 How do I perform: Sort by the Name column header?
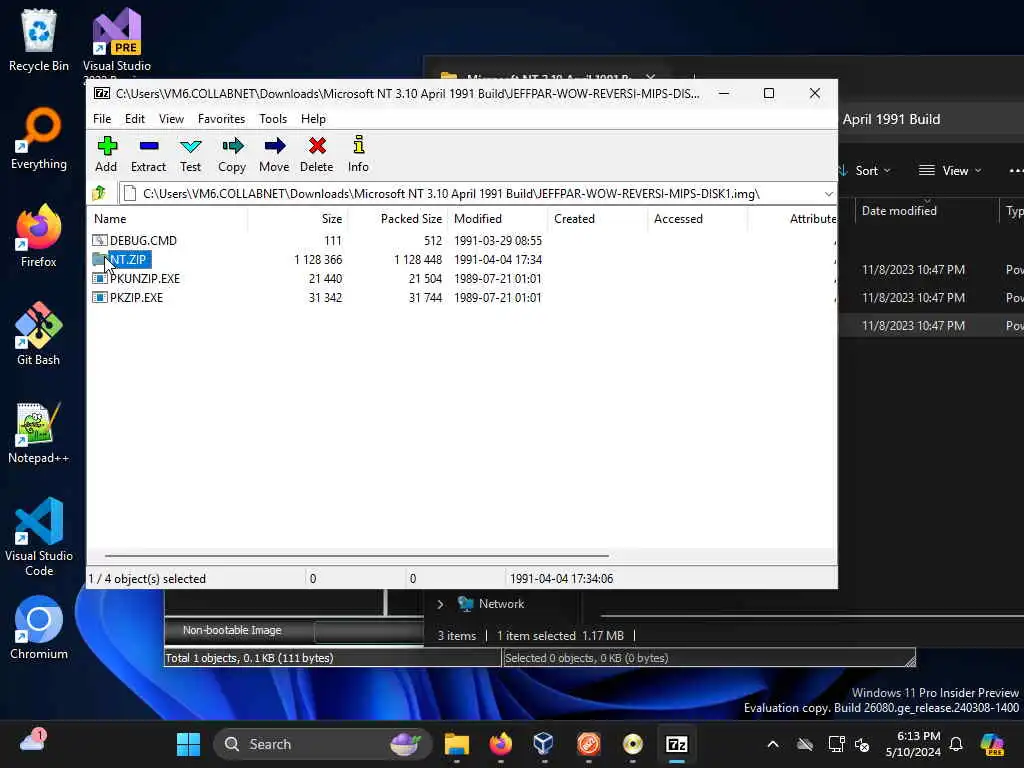click(x=167, y=219)
